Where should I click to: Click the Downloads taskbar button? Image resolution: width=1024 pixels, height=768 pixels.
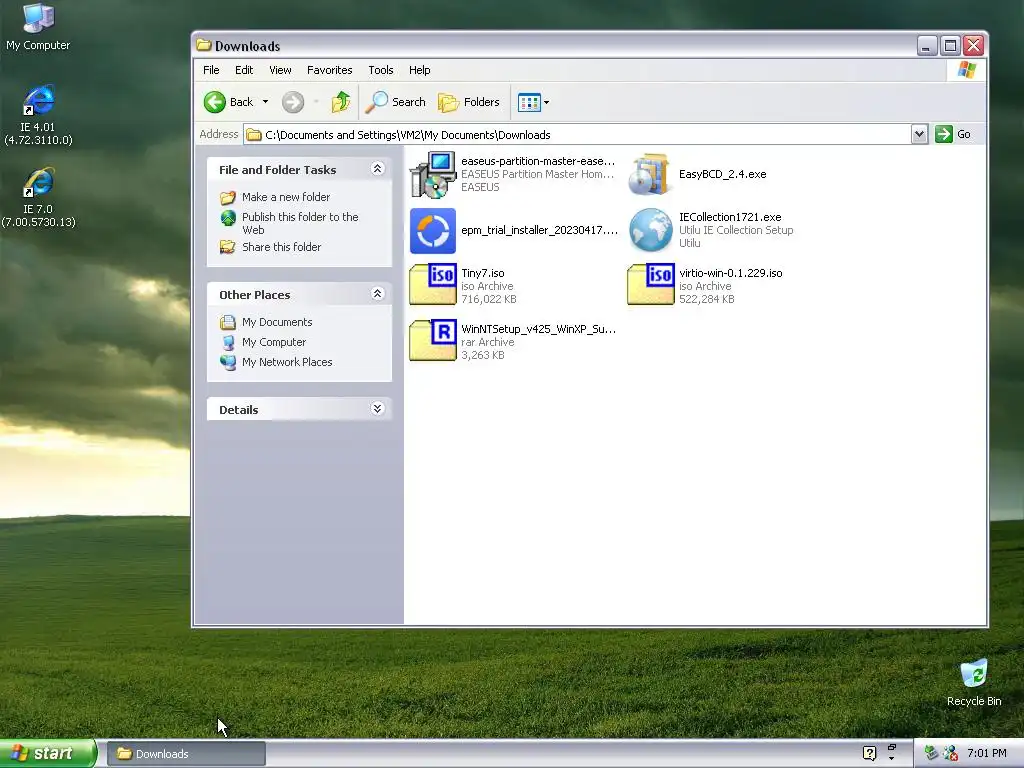pos(185,754)
